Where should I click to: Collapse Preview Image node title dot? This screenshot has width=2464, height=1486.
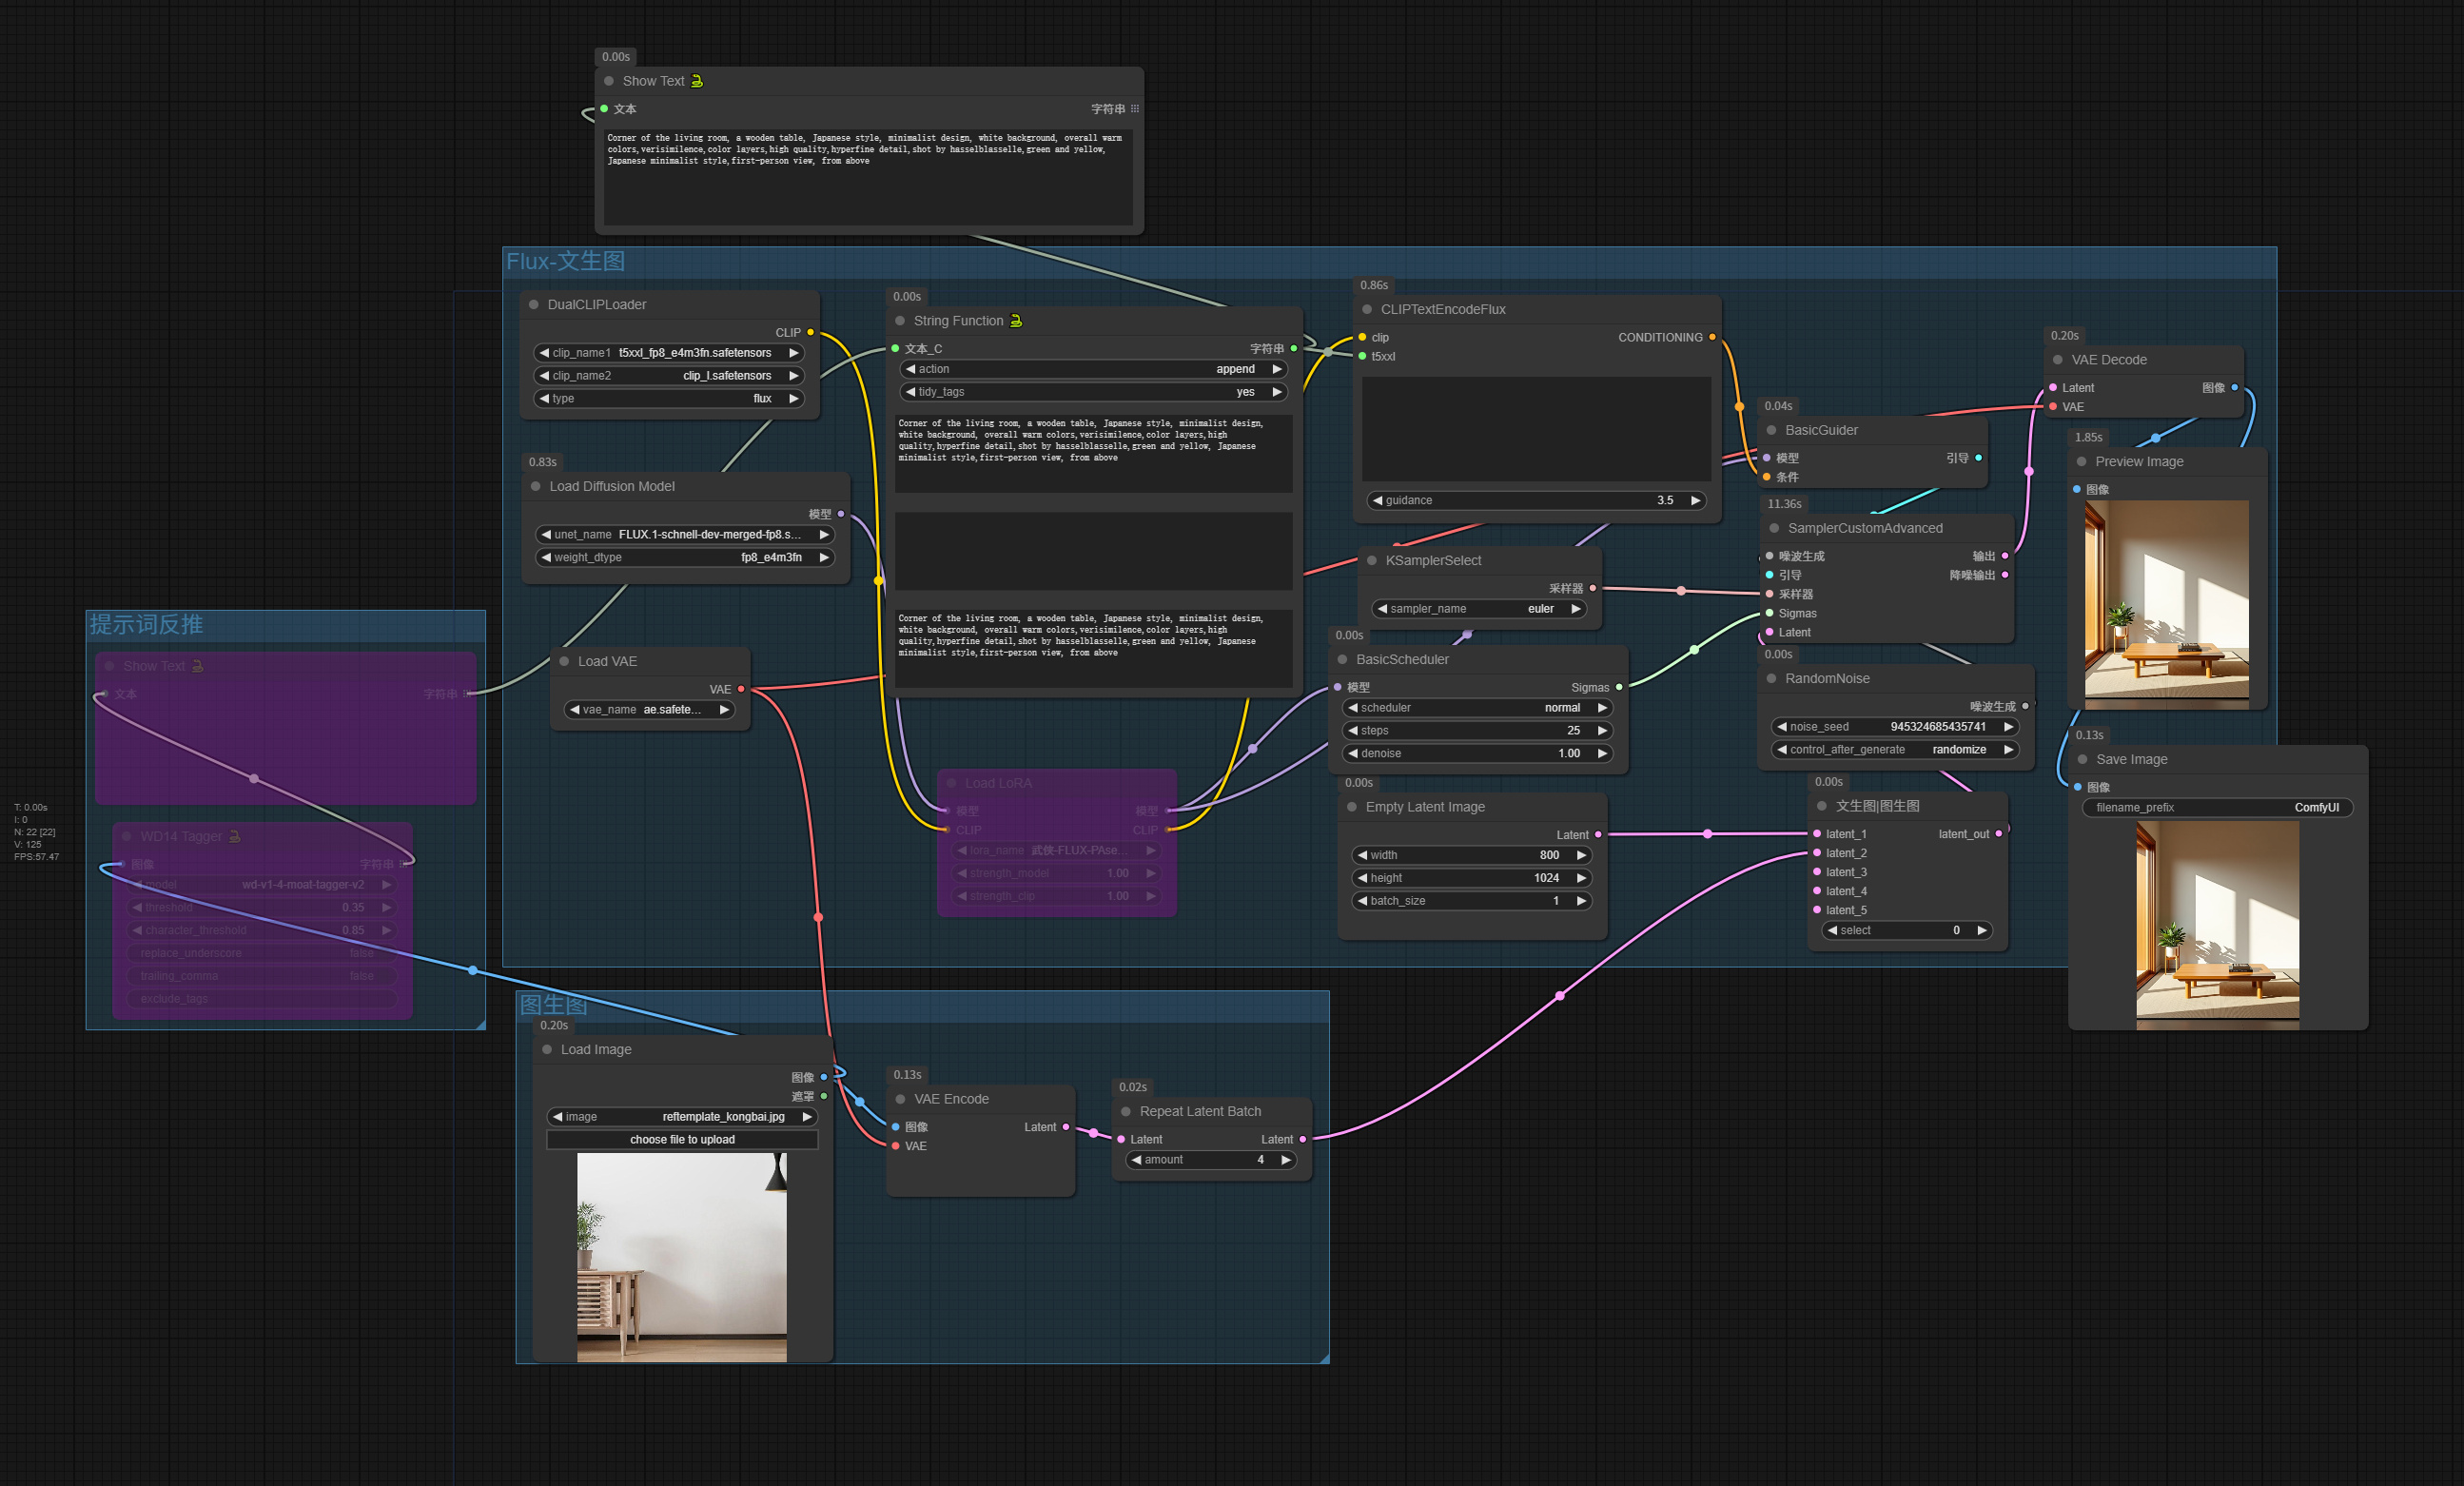pos(2082,461)
